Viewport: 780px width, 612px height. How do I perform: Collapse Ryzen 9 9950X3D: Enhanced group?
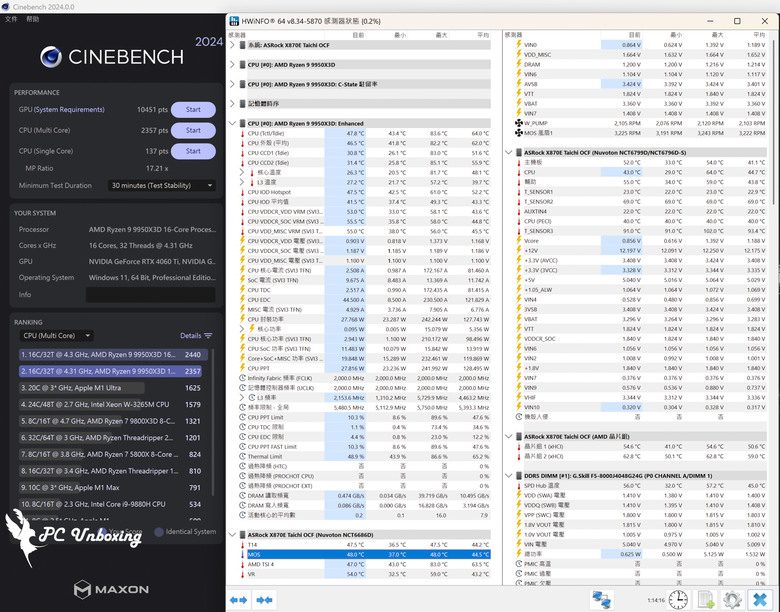232,123
